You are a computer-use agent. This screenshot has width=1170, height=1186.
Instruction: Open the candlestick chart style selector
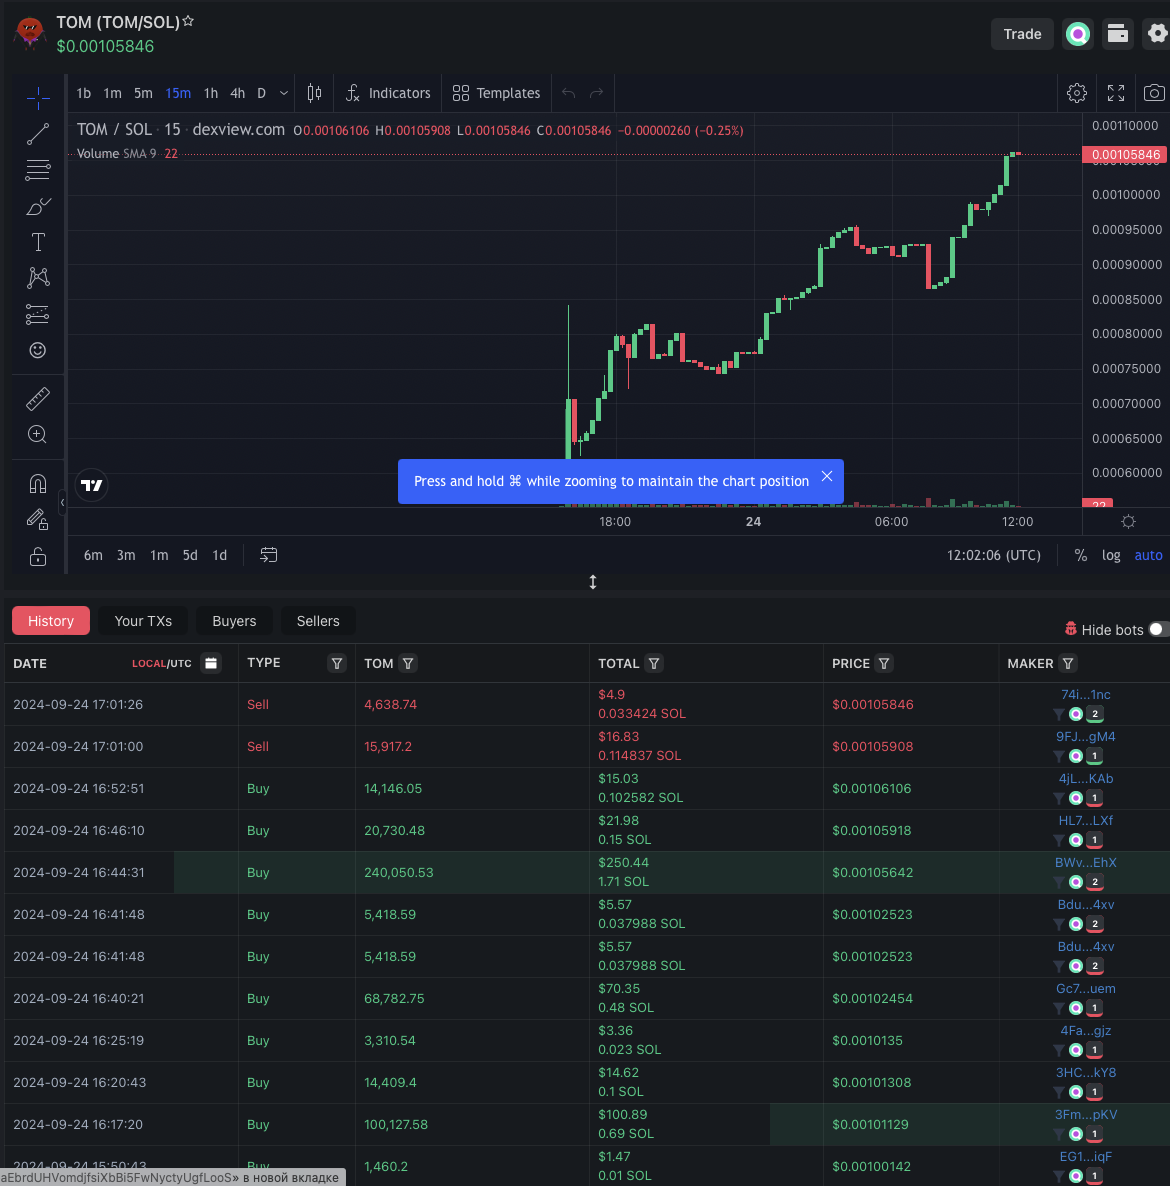[315, 93]
